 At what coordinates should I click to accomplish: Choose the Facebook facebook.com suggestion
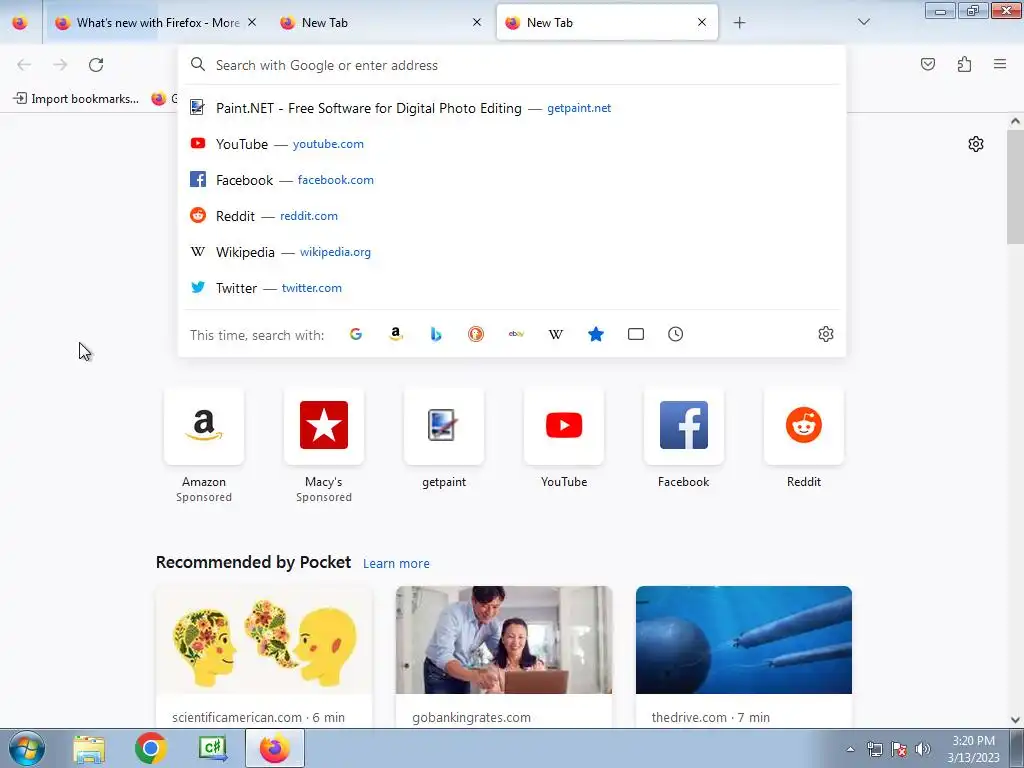pyautogui.click(x=511, y=180)
